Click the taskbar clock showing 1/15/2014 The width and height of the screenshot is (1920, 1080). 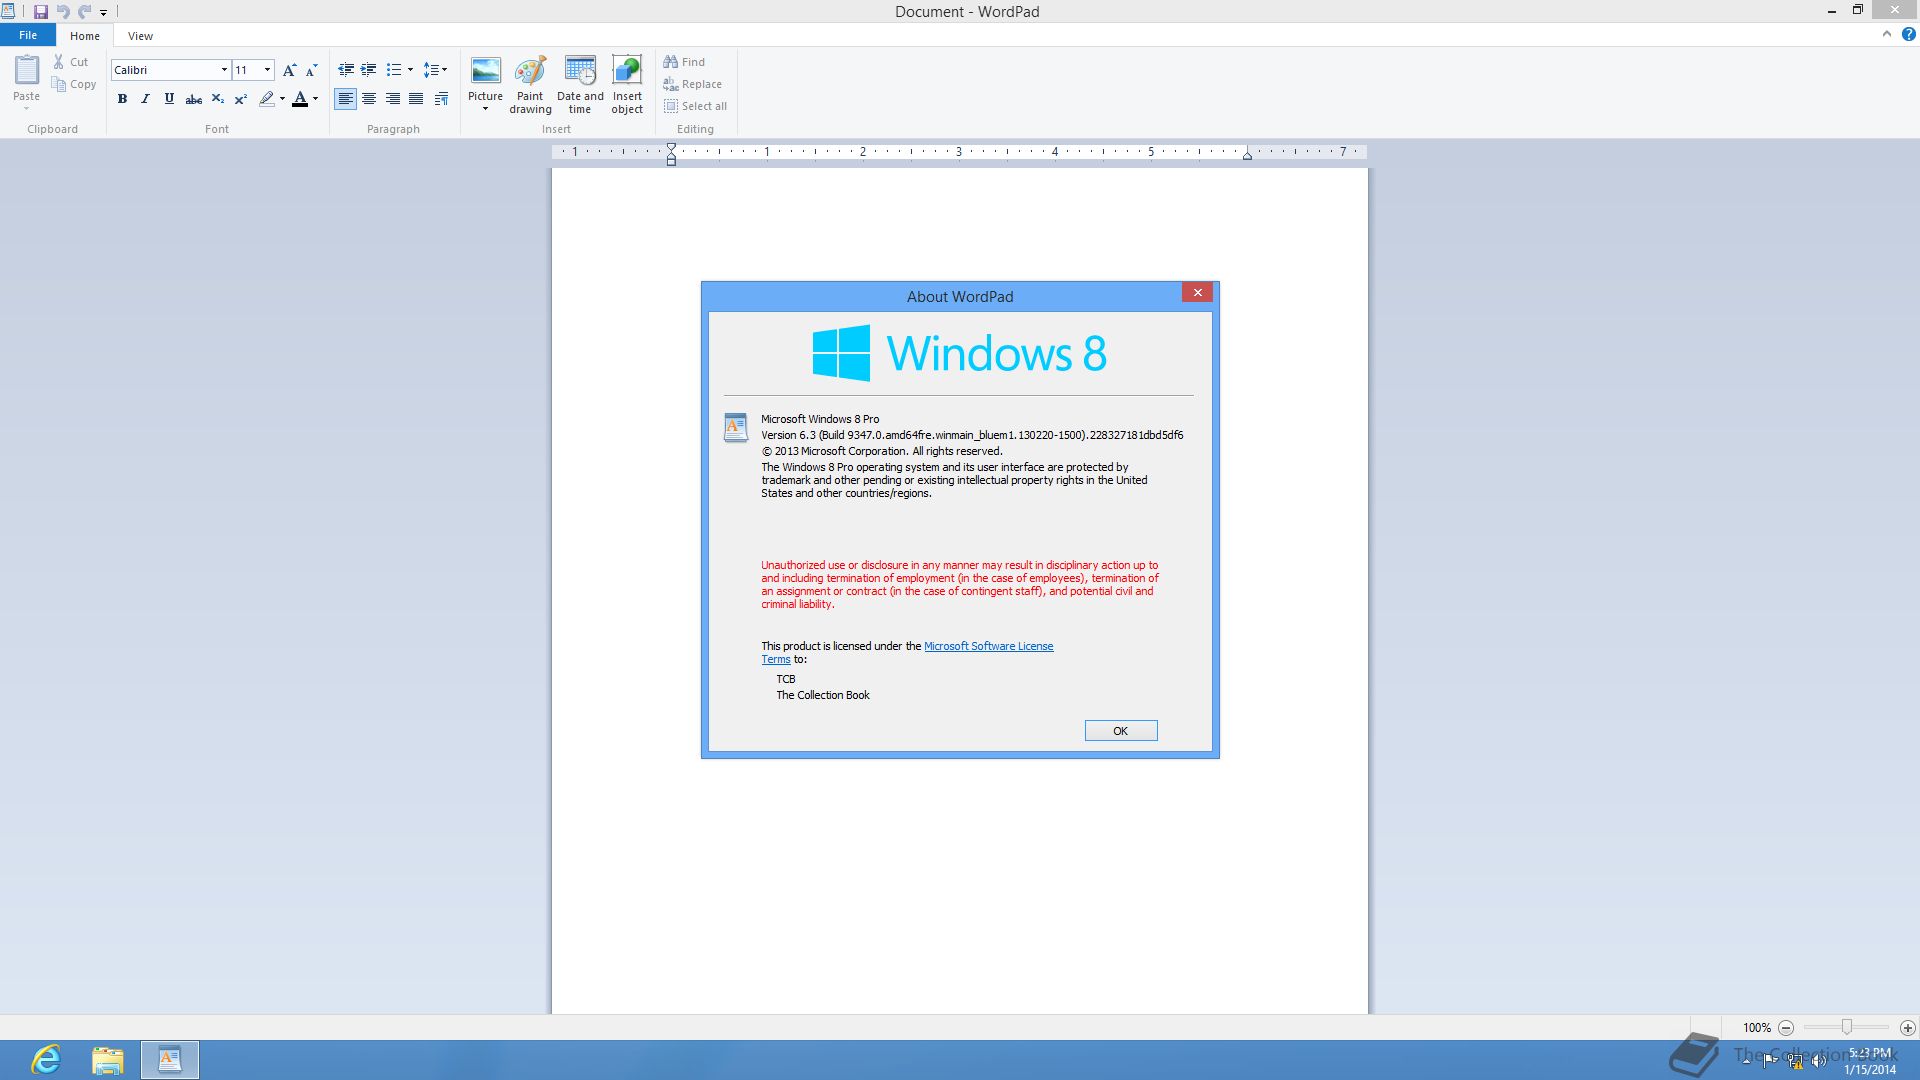coord(1870,1061)
